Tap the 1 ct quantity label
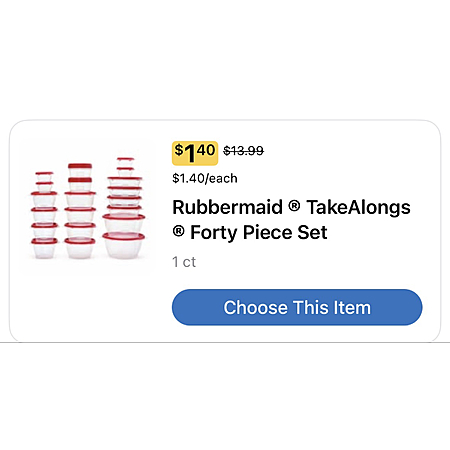Screen dimensions: 450x450 [184, 262]
